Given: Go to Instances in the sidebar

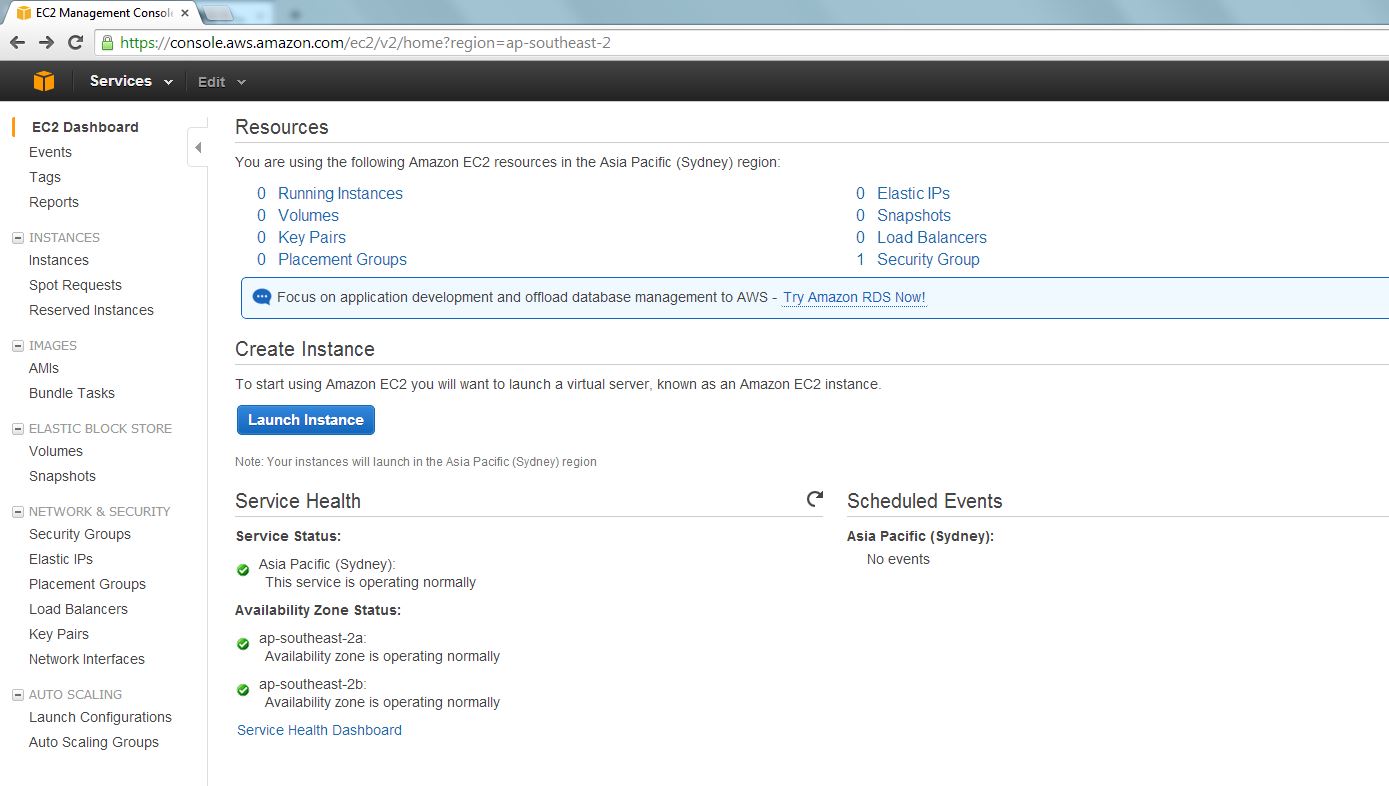Looking at the screenshot, I should [59, 260].
